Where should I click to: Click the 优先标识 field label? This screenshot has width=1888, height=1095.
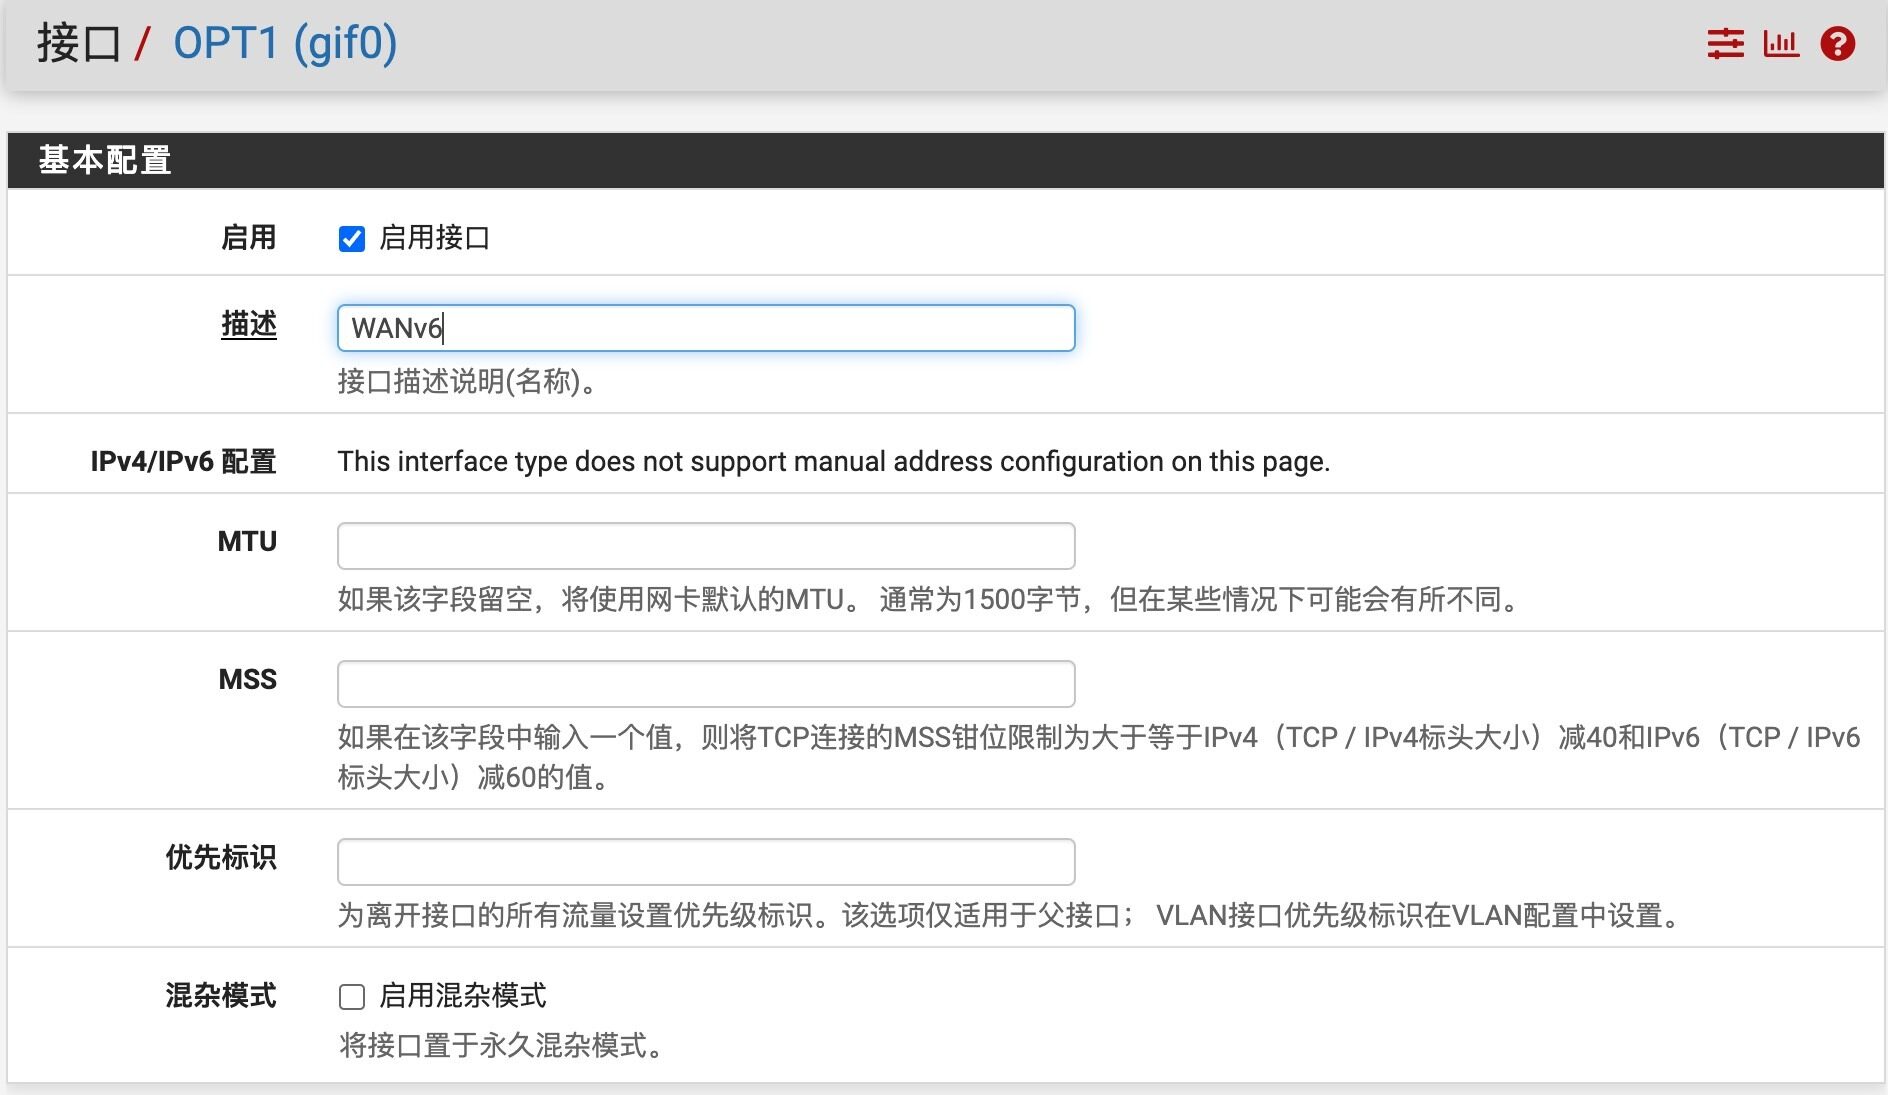point(220,858)
